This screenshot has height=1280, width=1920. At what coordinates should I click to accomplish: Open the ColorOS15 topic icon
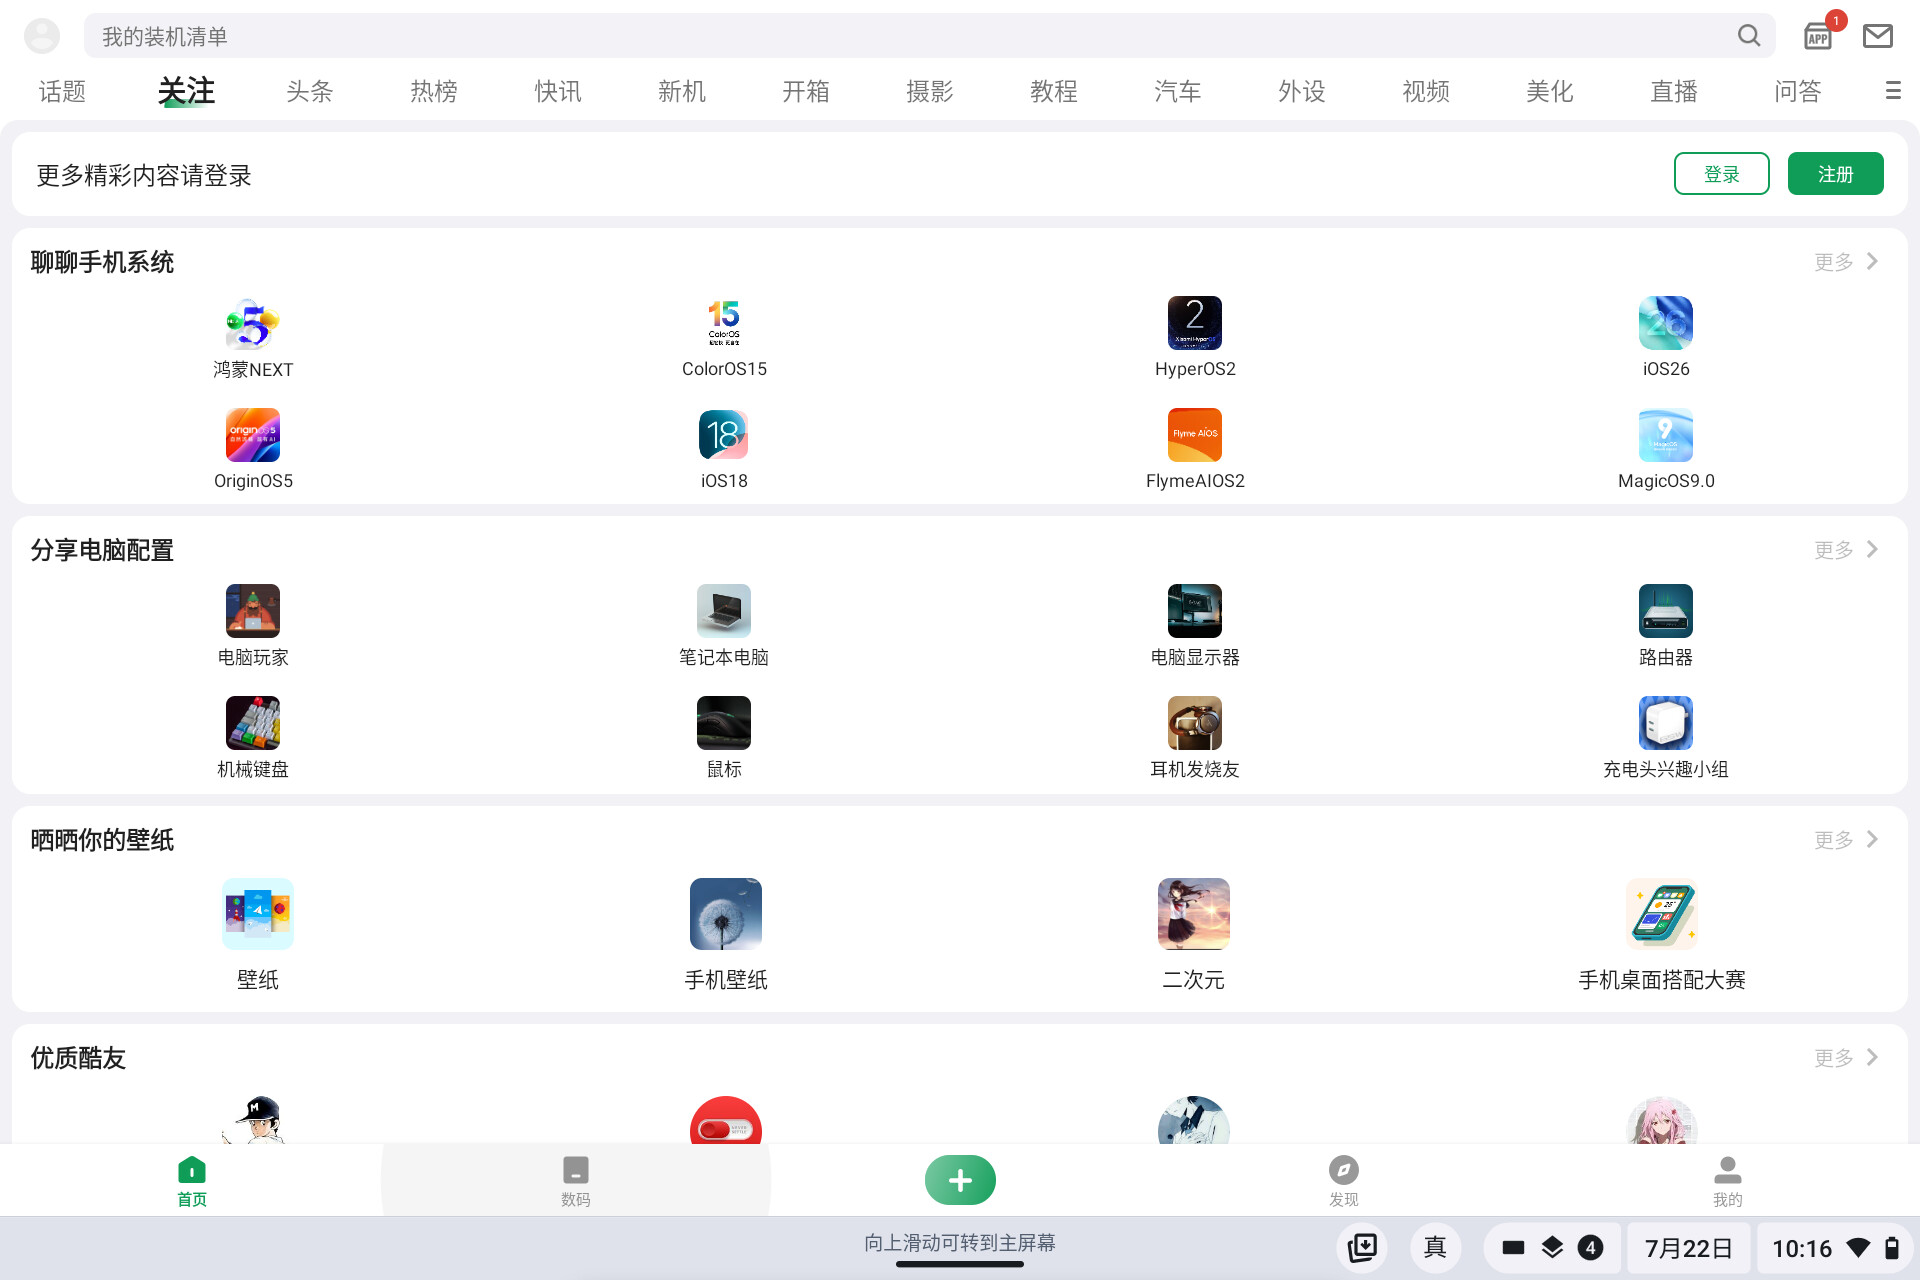pyautogui.click(x=724, y=323)
